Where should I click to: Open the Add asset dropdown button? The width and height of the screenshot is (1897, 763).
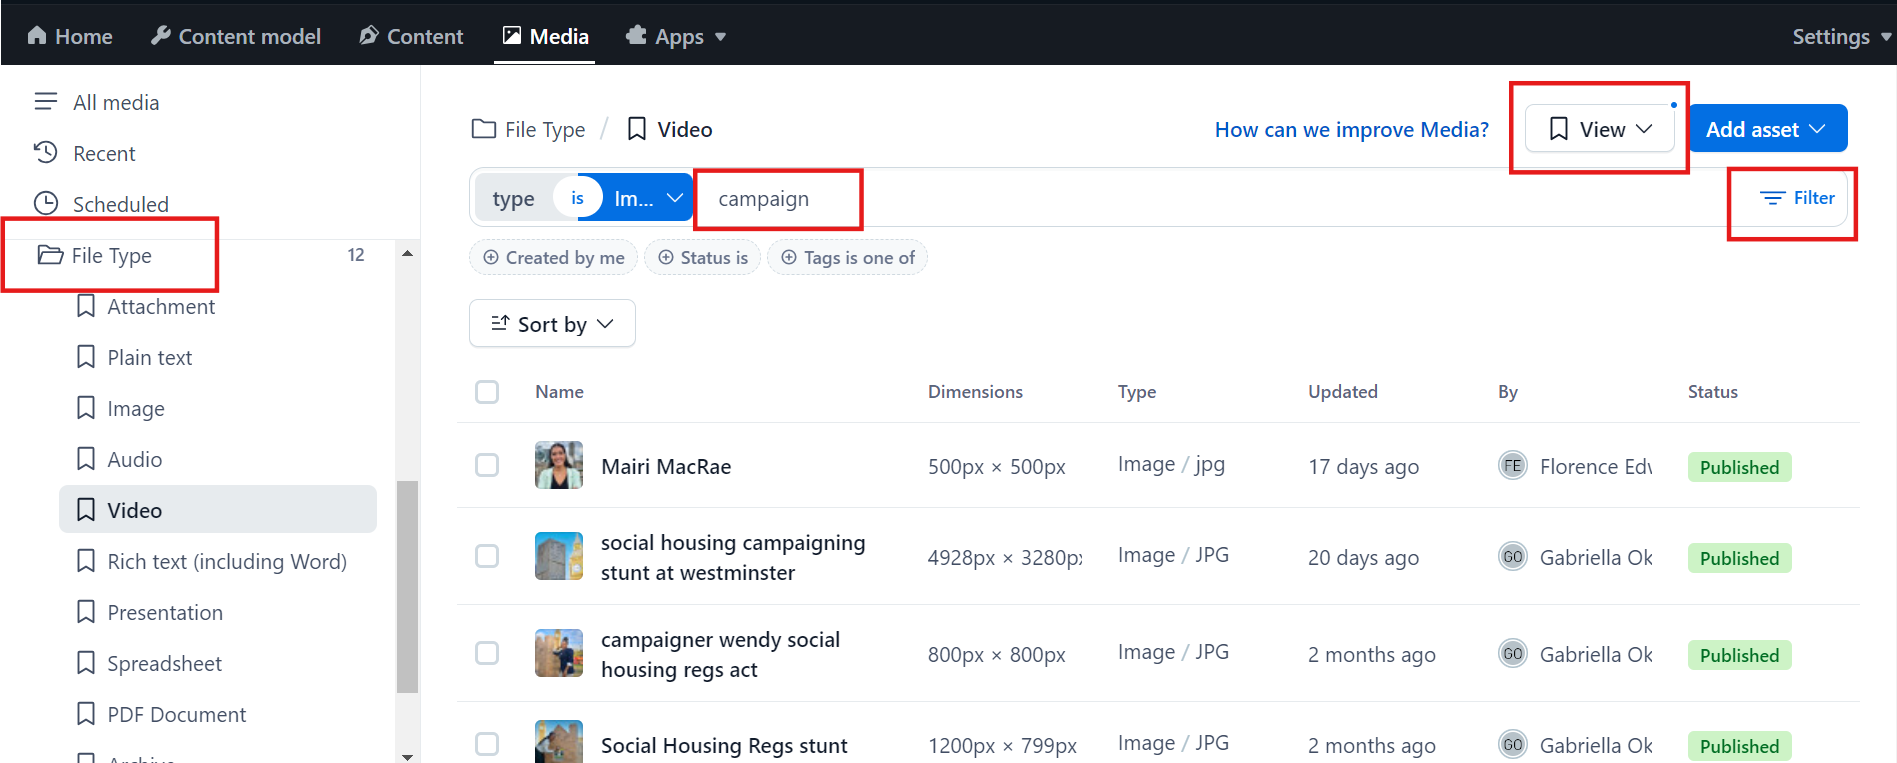(x=1768, y=129)
